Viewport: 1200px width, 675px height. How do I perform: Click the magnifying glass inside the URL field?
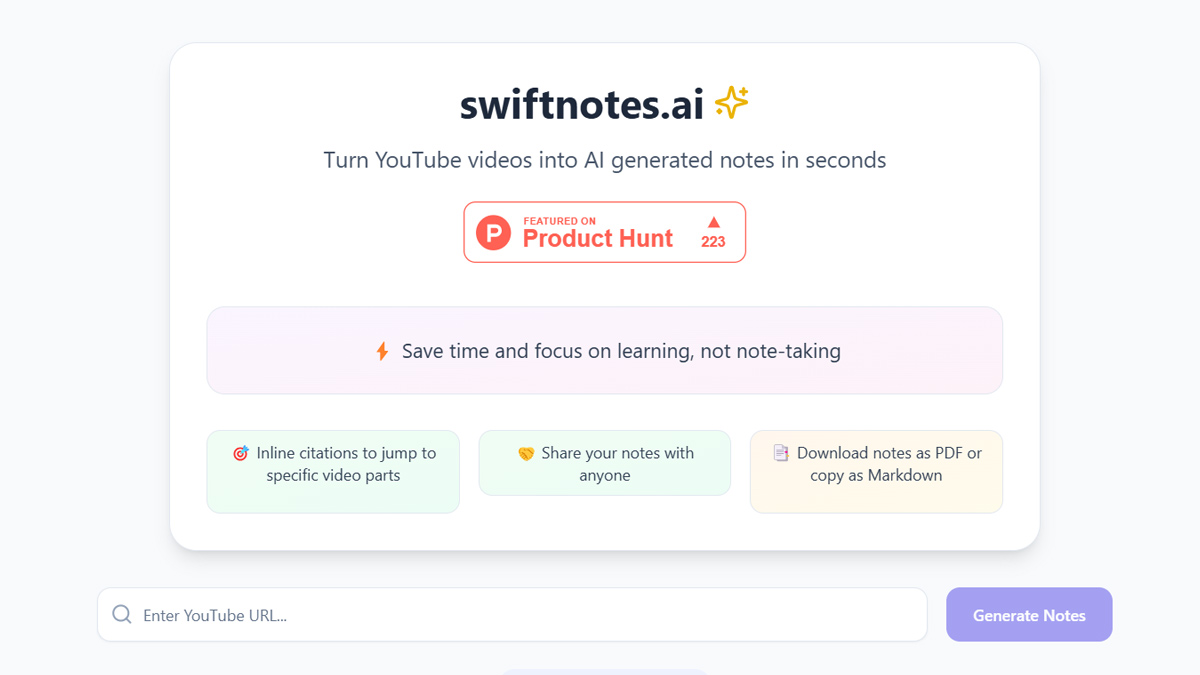click(x=121, y=614)
